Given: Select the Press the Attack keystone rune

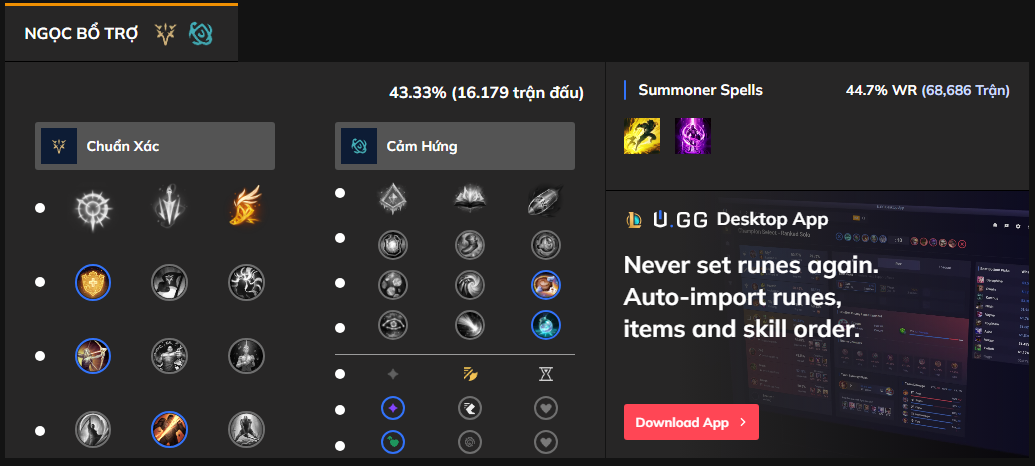Looking at the screenshot, I should pyautogui.click(x=93, y=209).
